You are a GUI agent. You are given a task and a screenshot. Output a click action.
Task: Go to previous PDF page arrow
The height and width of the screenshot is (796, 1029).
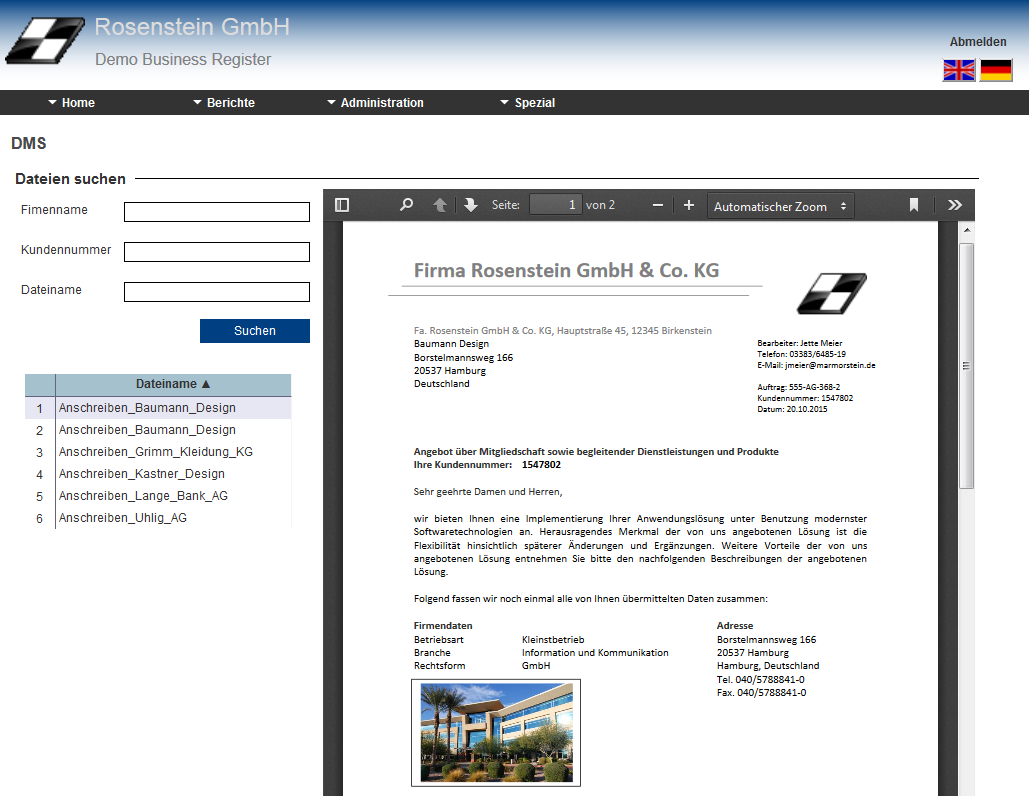[439, 205]
